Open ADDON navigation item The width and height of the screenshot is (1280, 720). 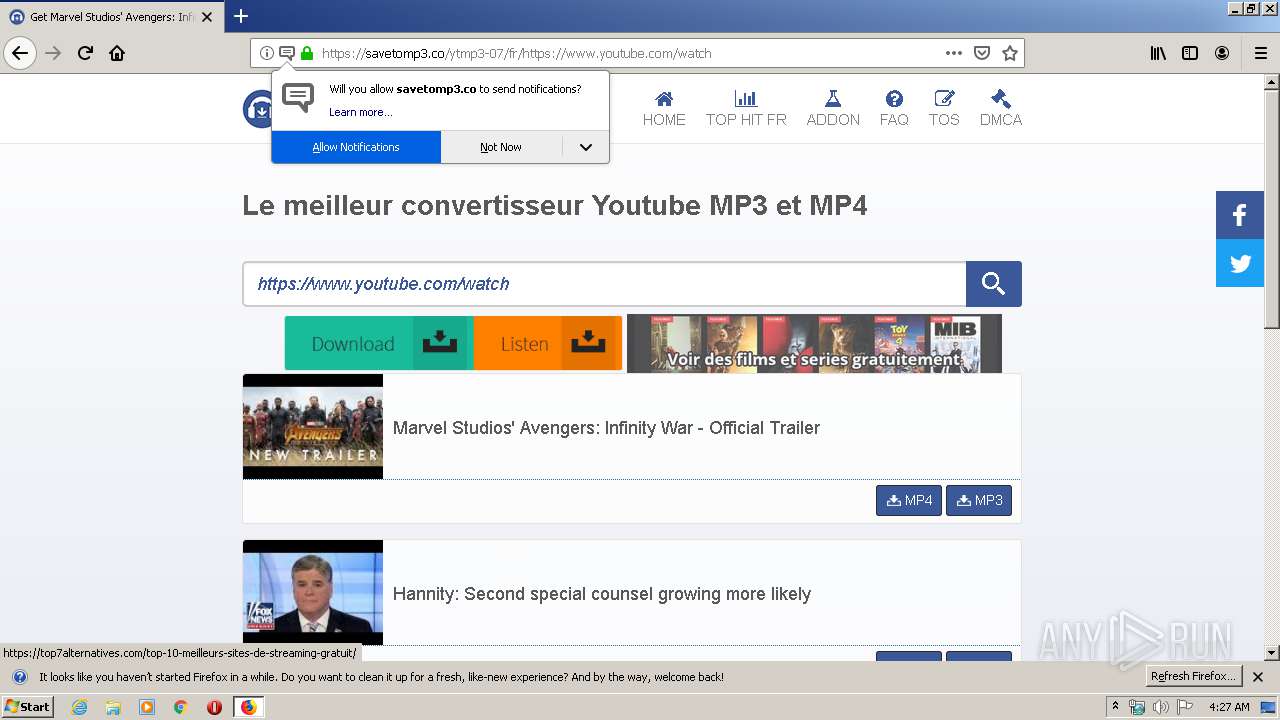click(x=833, y=109)
